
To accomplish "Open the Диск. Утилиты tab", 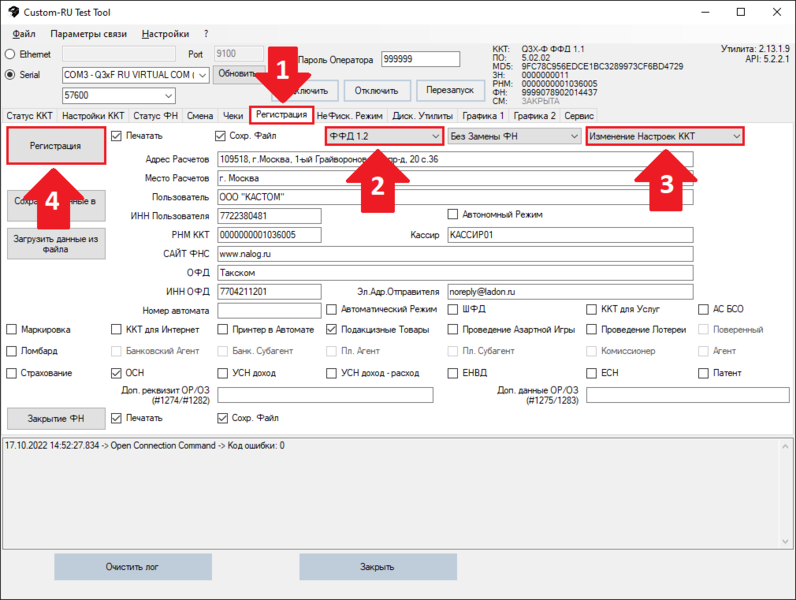I will (422, 116).
